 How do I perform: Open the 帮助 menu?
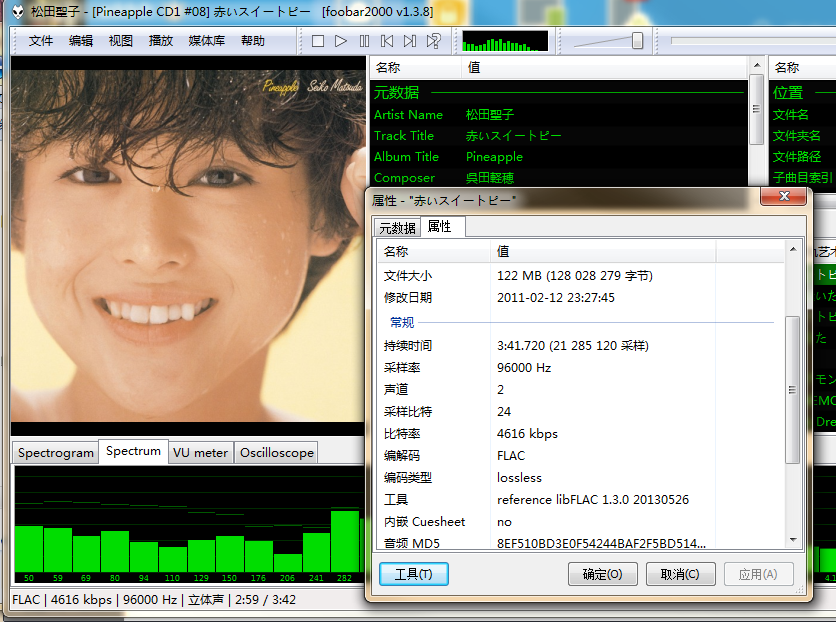click(253, 41)
